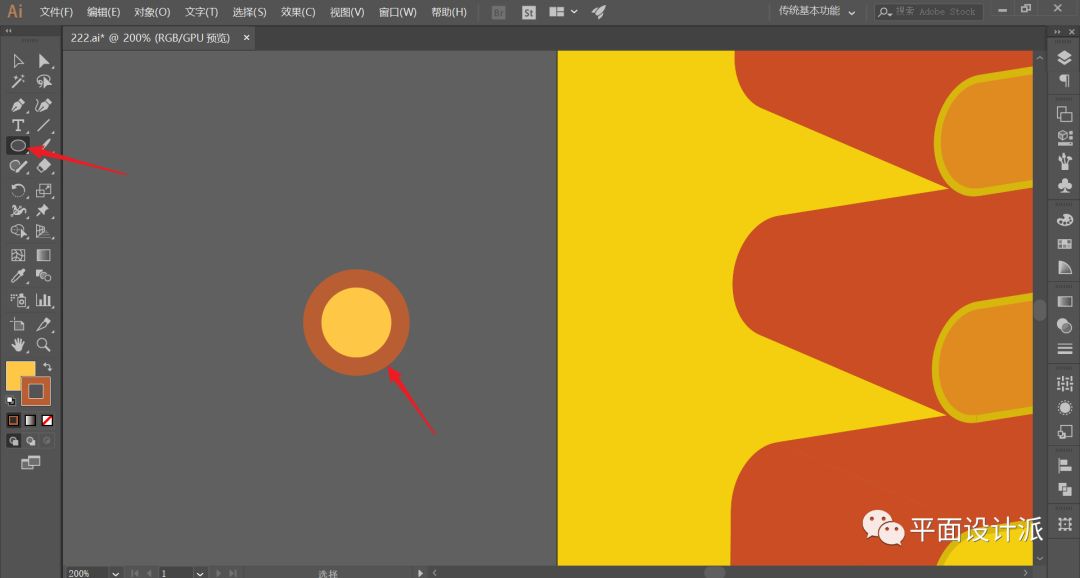Activate the Magic Wand tool
This screenshot has height=578, width=1080.
18,83
